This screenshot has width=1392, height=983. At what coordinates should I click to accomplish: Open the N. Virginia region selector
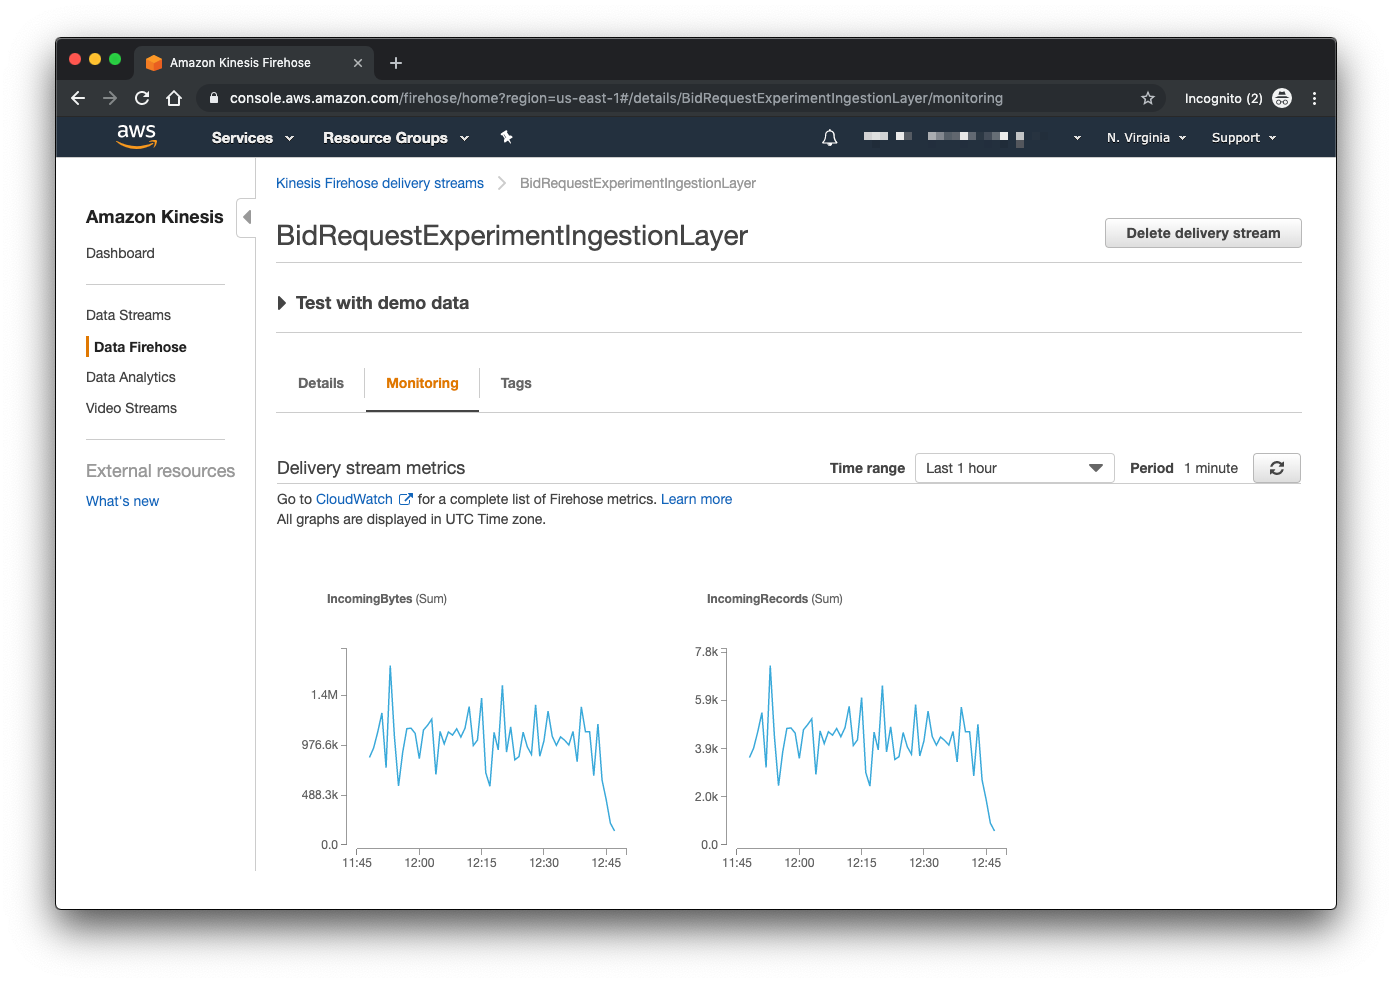click(1146, 138)
